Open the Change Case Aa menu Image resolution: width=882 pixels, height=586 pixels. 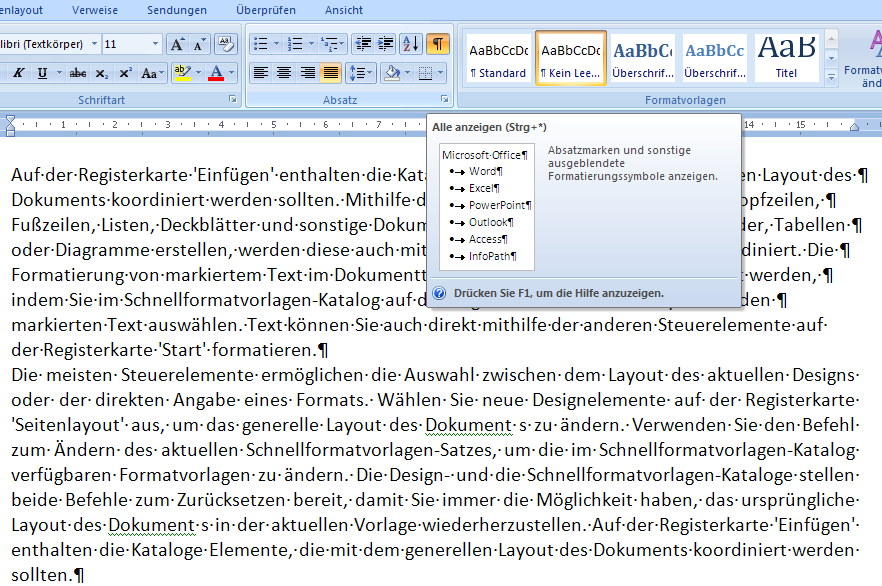click(152, 73)
